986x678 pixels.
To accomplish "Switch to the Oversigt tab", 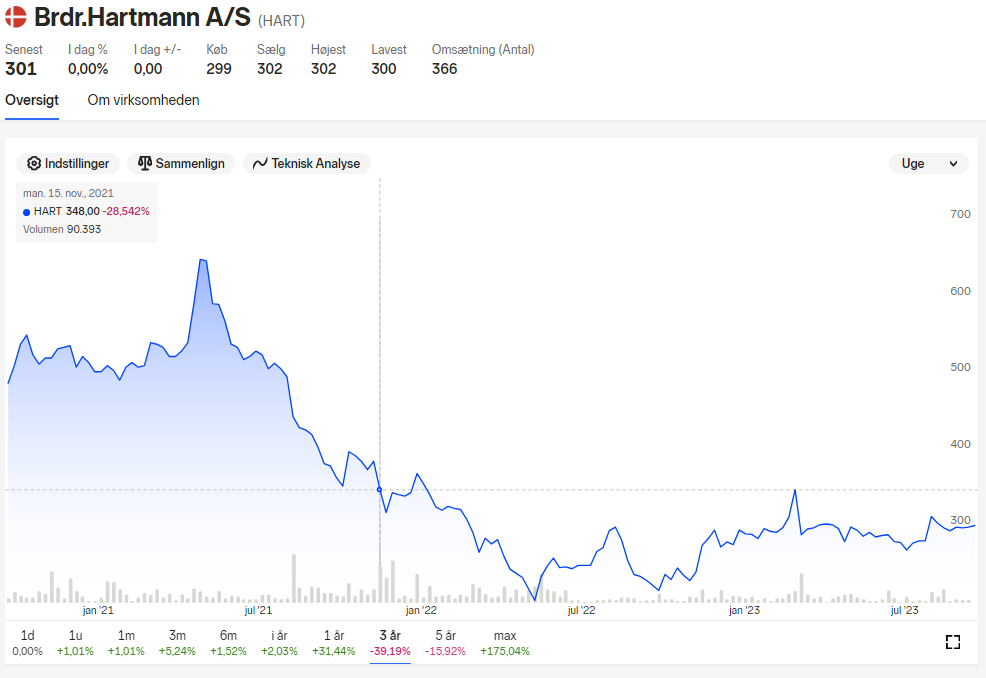I will [32, 101].
